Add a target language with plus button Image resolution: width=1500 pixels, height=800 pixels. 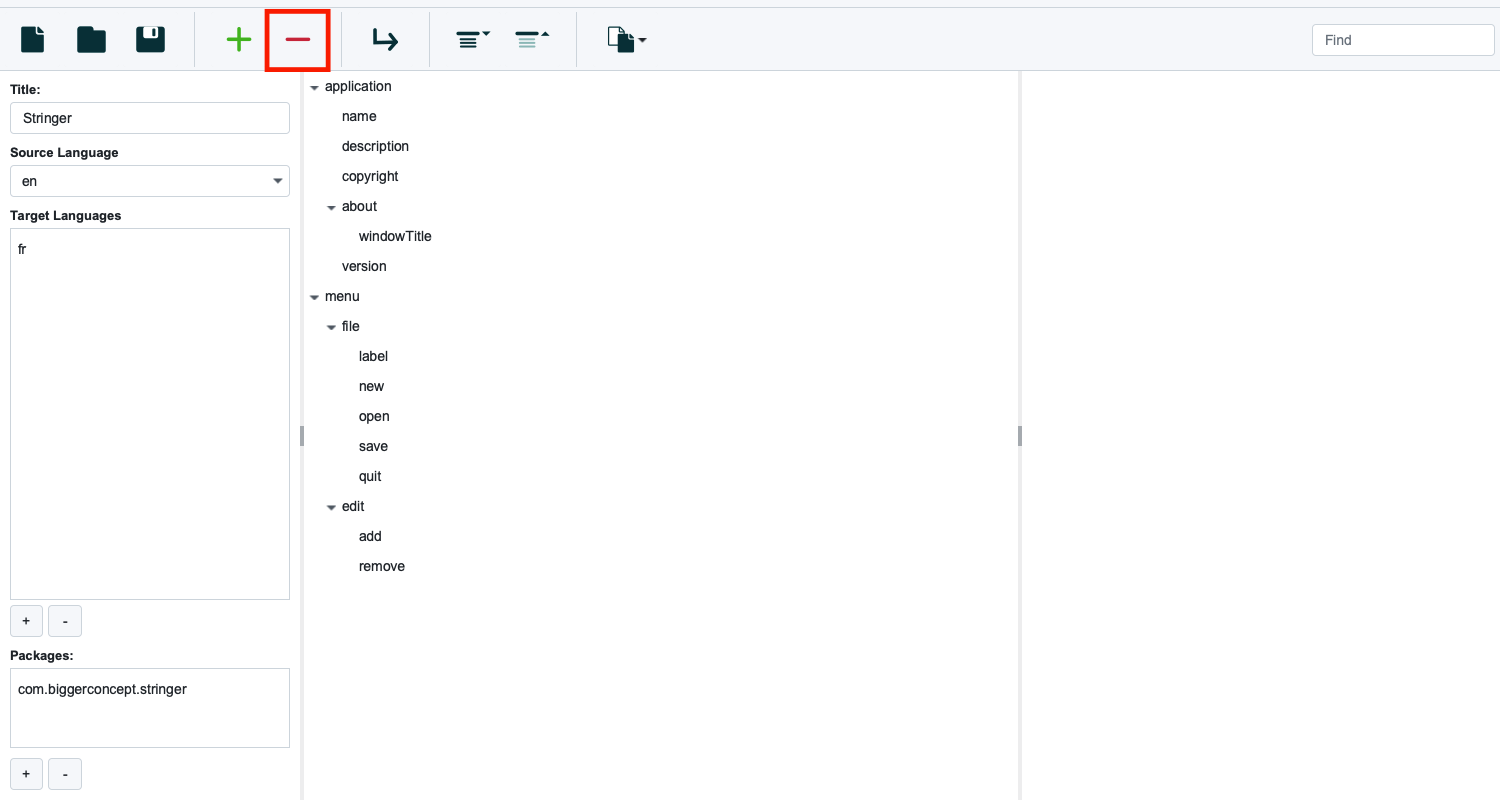pos(26,621)
